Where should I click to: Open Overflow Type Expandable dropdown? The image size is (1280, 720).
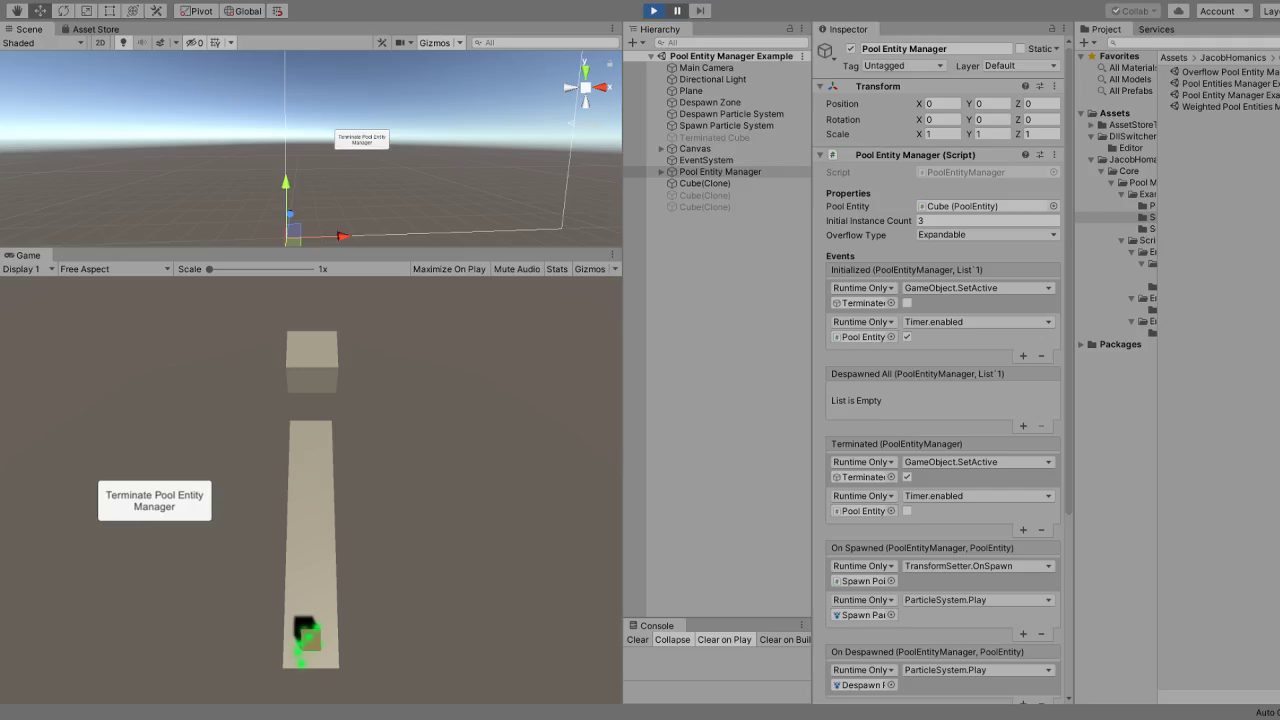[x=987, y=235]
